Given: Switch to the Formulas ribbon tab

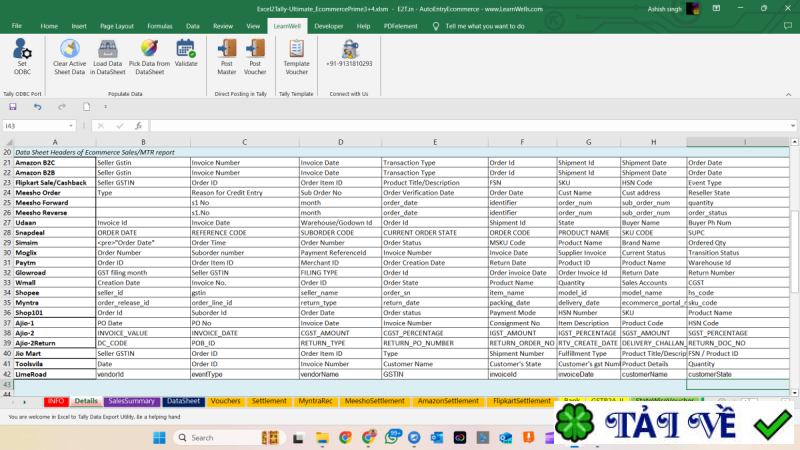Looking at the screenshot, I should 159,25.
